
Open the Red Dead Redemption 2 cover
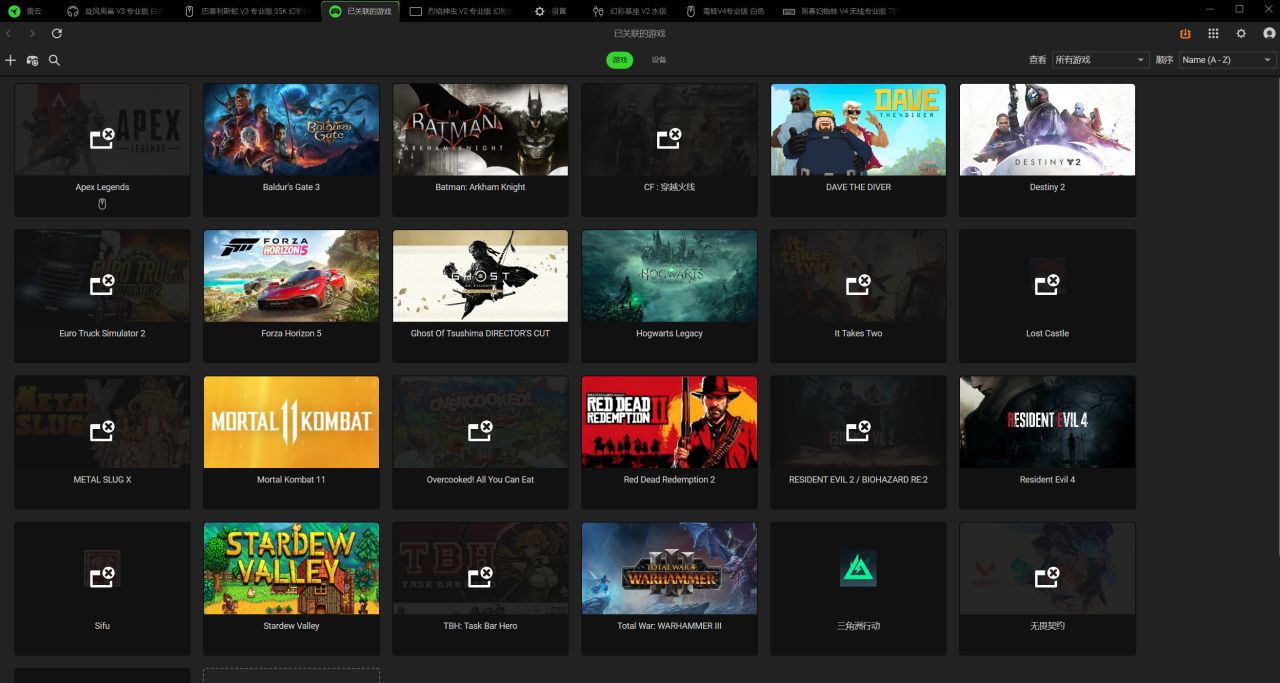coord(669,422)
